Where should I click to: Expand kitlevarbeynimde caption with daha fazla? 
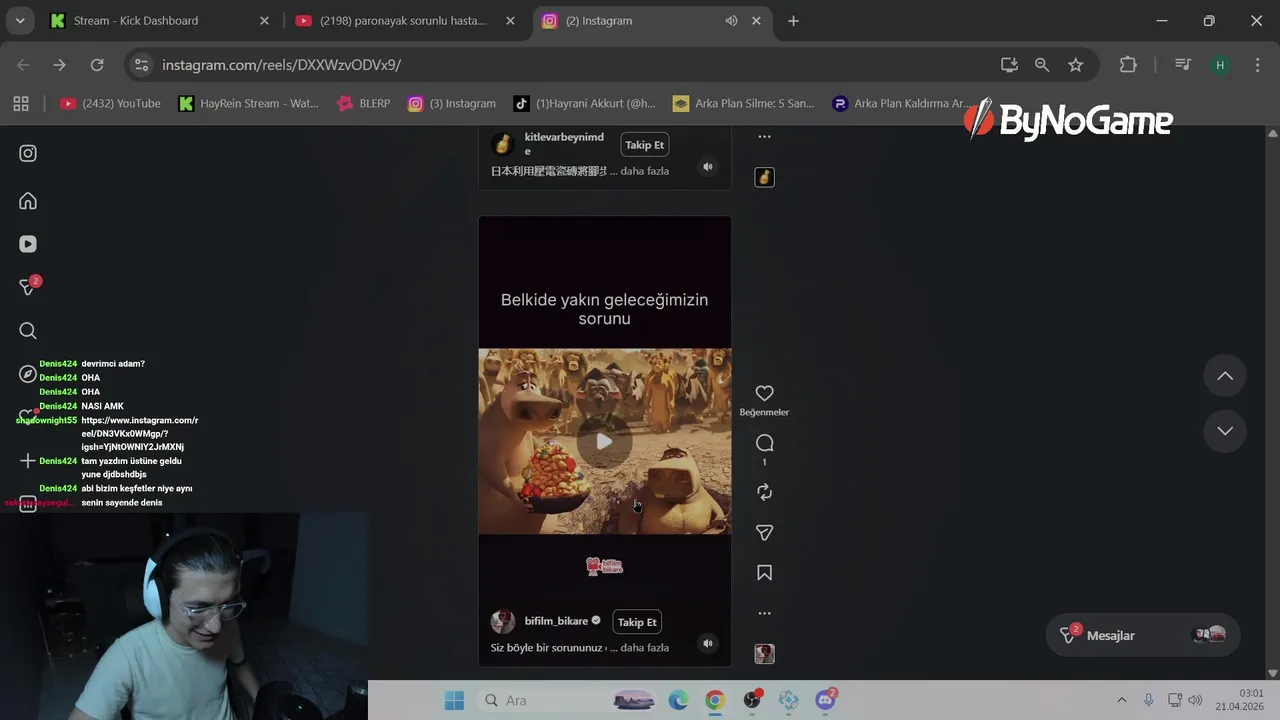tap(645, 171)
